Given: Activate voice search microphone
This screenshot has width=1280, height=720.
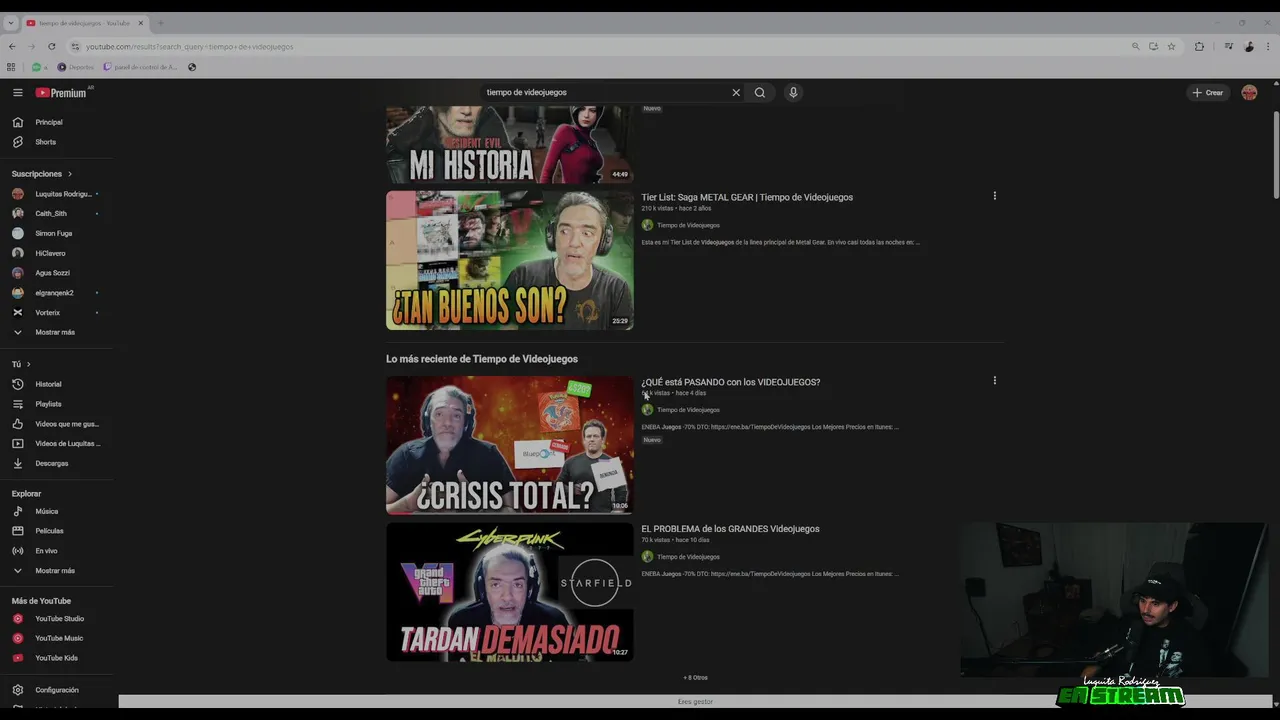Looking at the screenshot, I should pos(793,92).
